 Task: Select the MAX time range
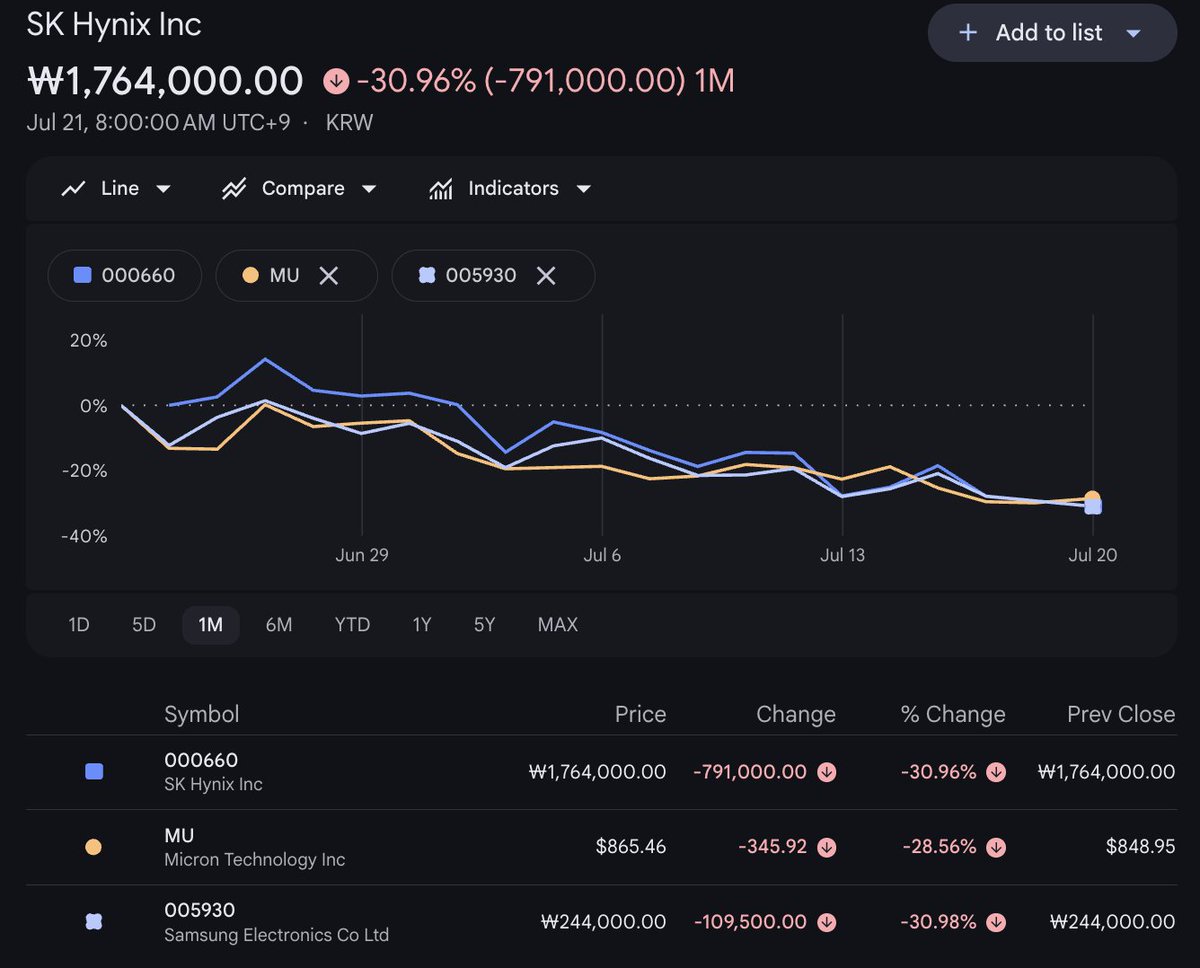pyautogui.click(x=558, y=625)
